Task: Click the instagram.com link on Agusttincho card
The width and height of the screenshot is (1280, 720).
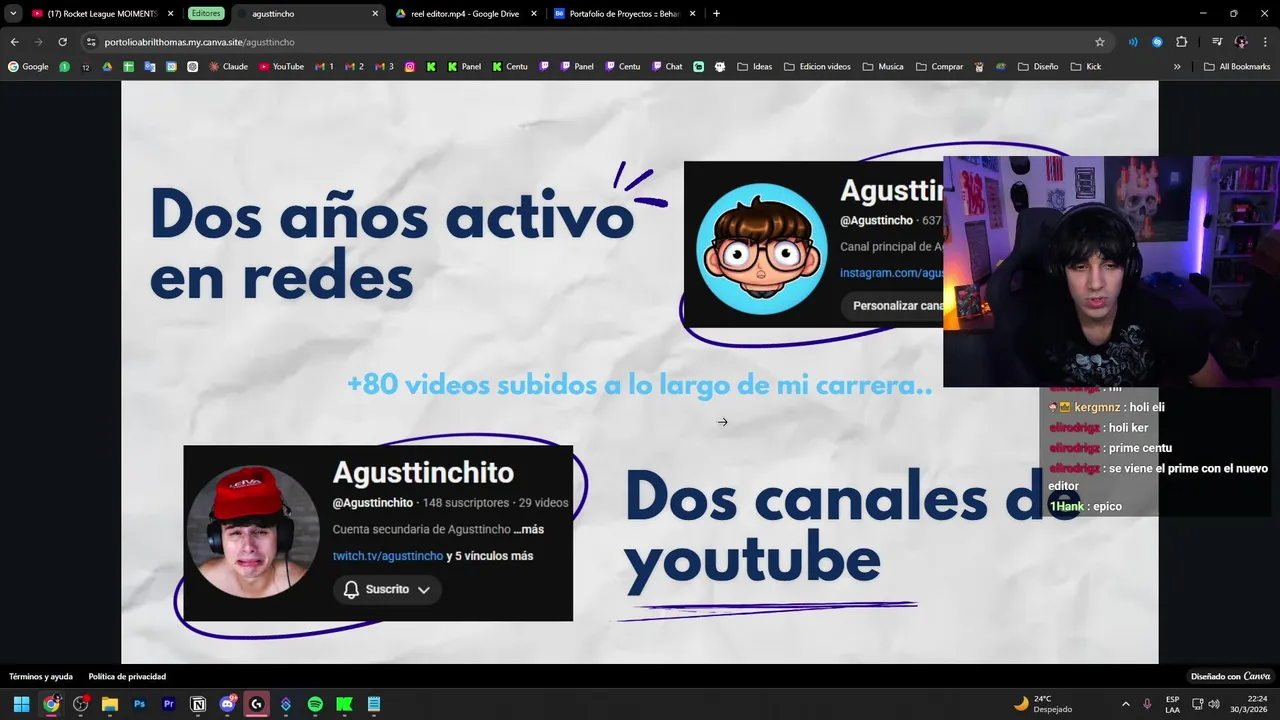Action: click(x=891, y=273)
